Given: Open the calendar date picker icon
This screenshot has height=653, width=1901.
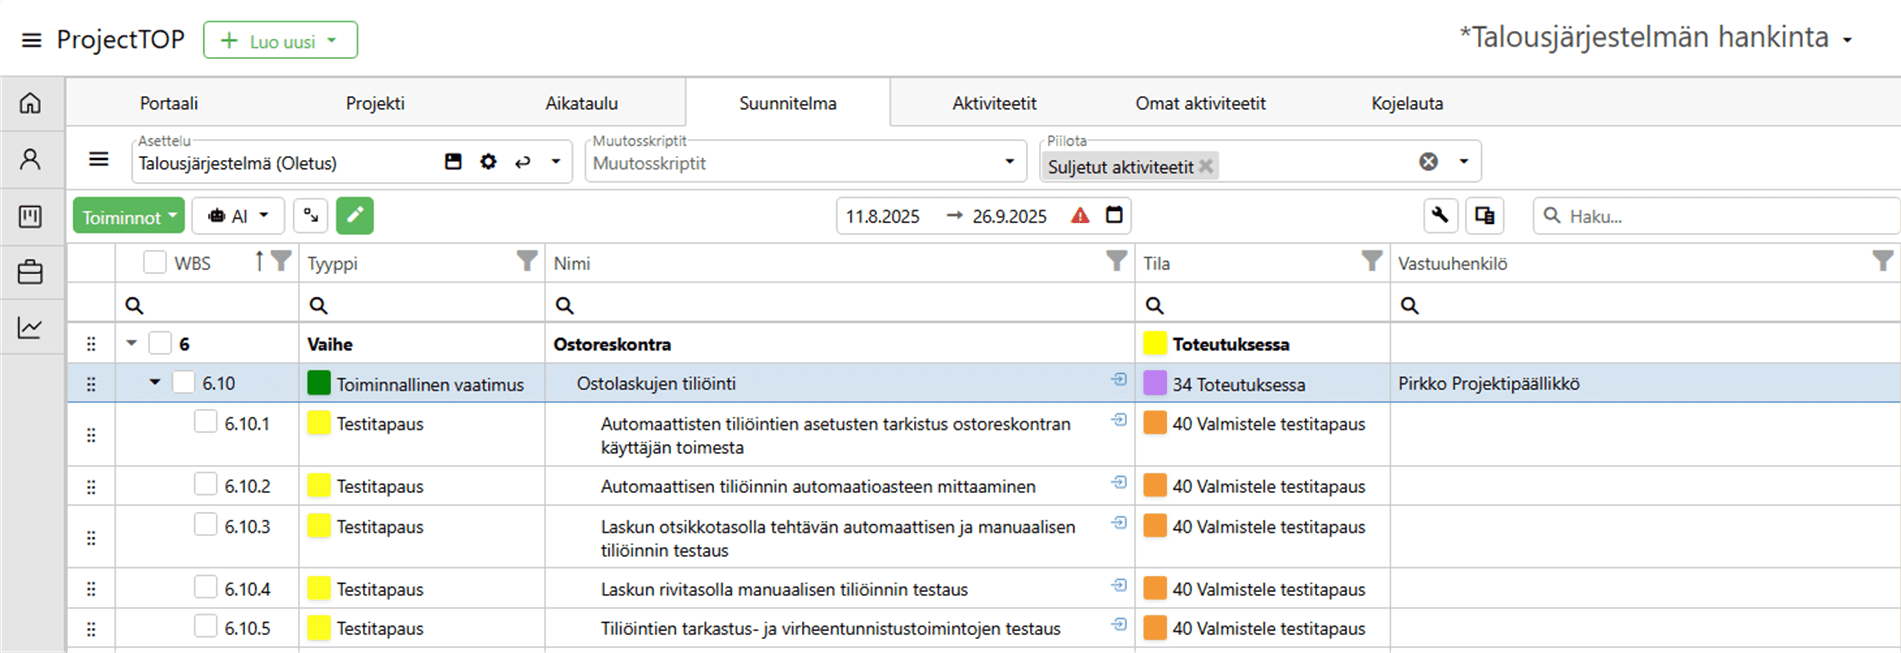Looking at the screenshot, I should 1114,215.
